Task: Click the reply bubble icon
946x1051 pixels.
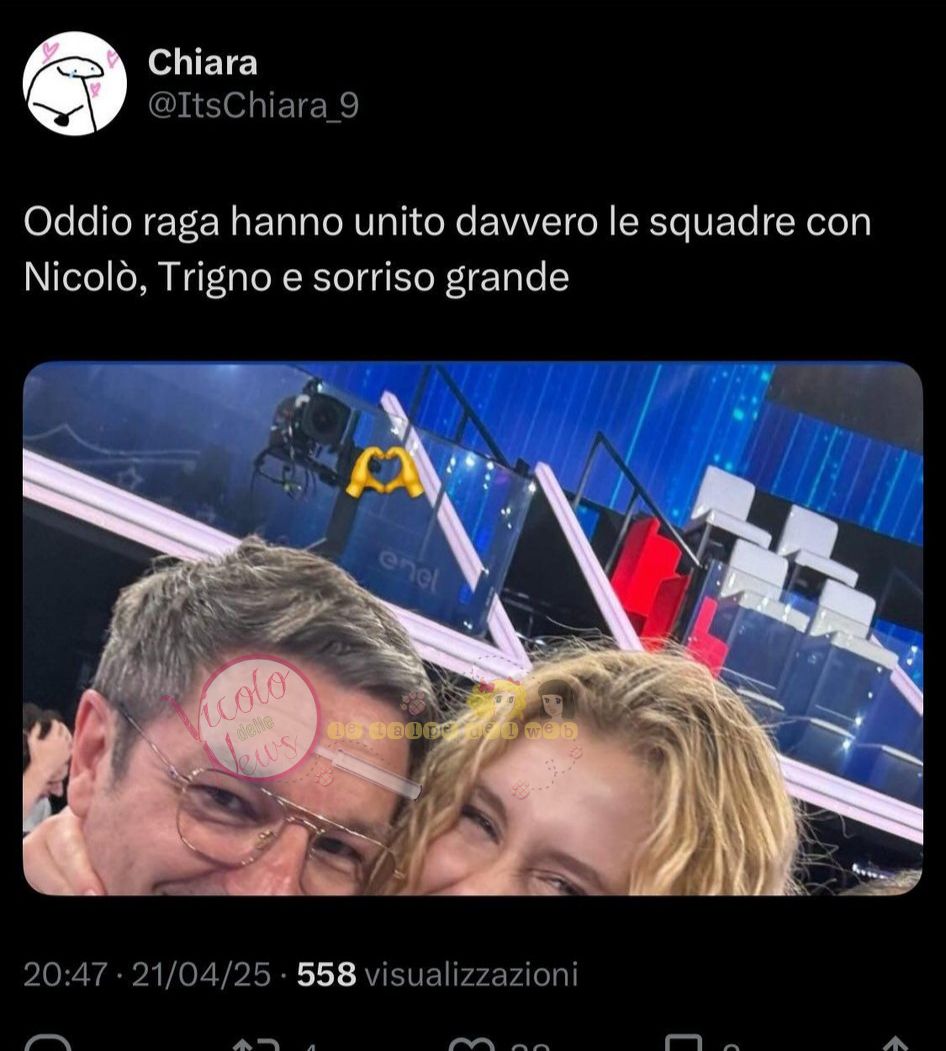Action: pyautogui.click(x=47, y=1043)
